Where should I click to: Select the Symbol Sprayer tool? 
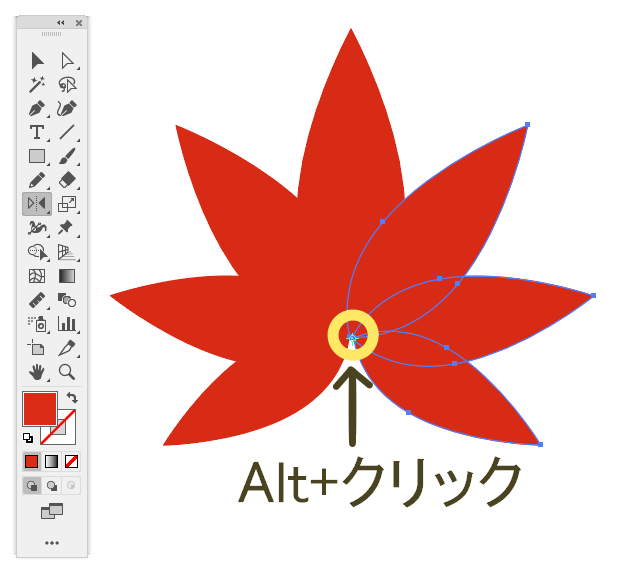(x=37, y=324)
